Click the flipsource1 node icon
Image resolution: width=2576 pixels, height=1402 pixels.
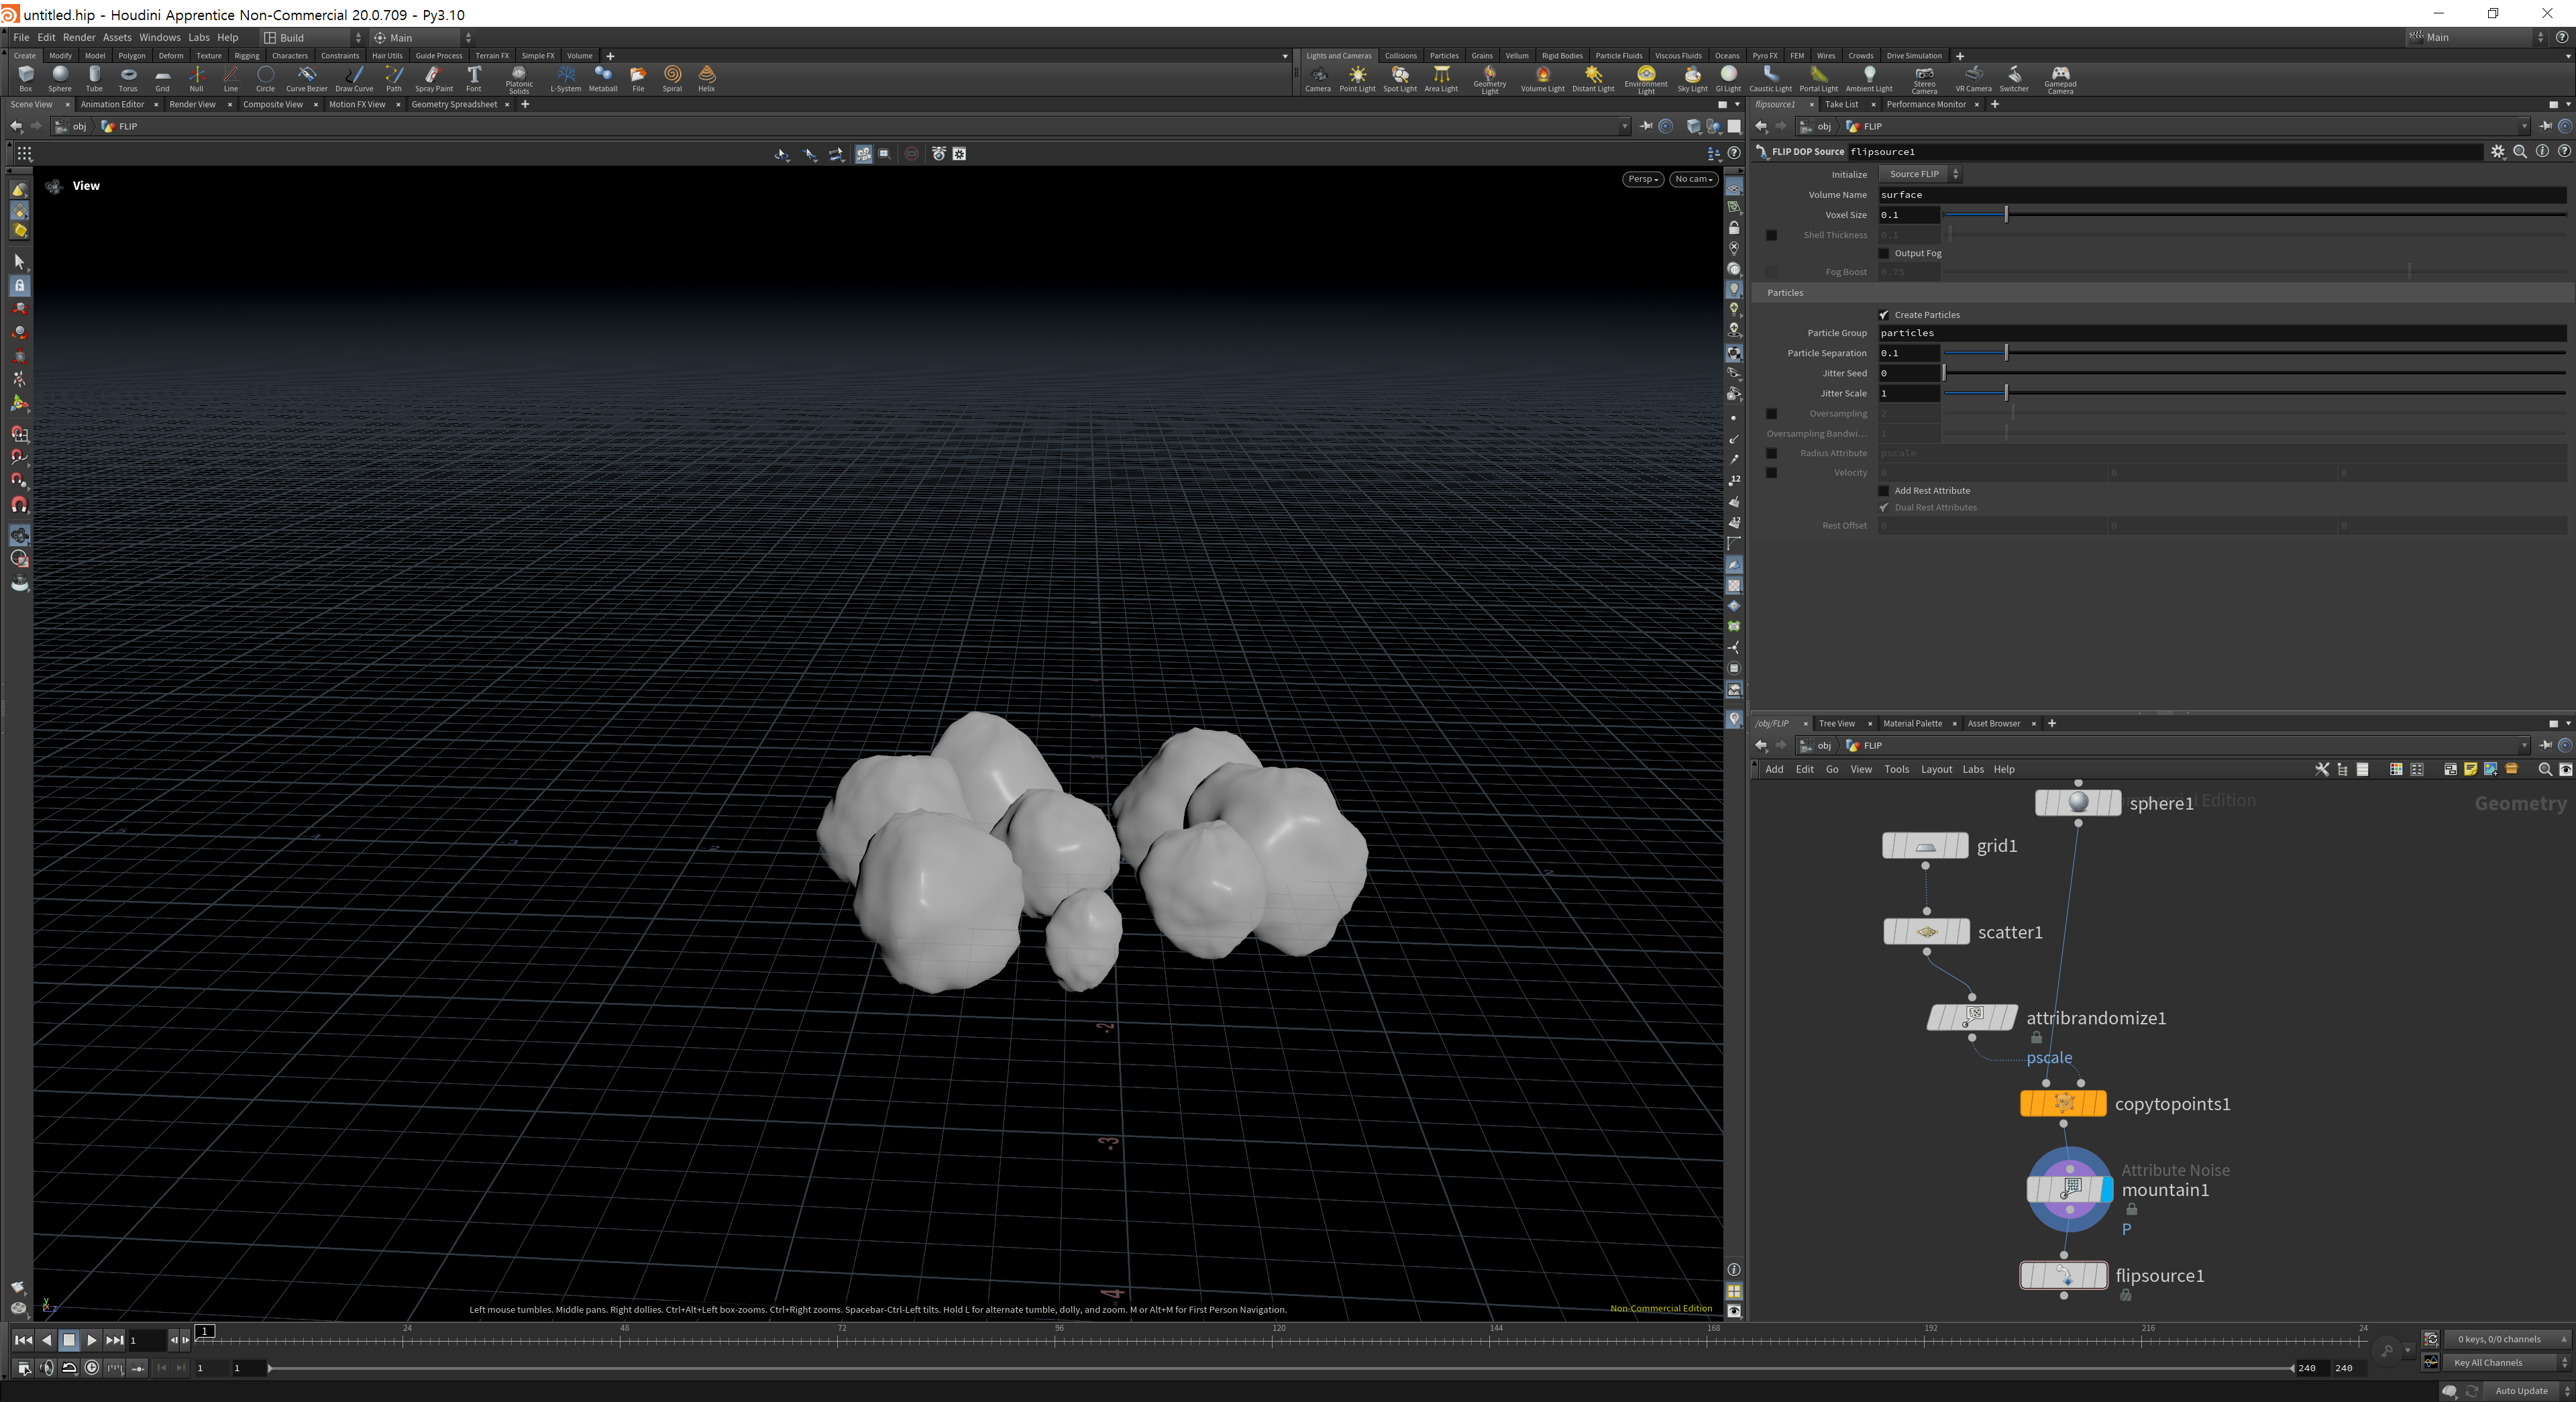(2064, 1275)
